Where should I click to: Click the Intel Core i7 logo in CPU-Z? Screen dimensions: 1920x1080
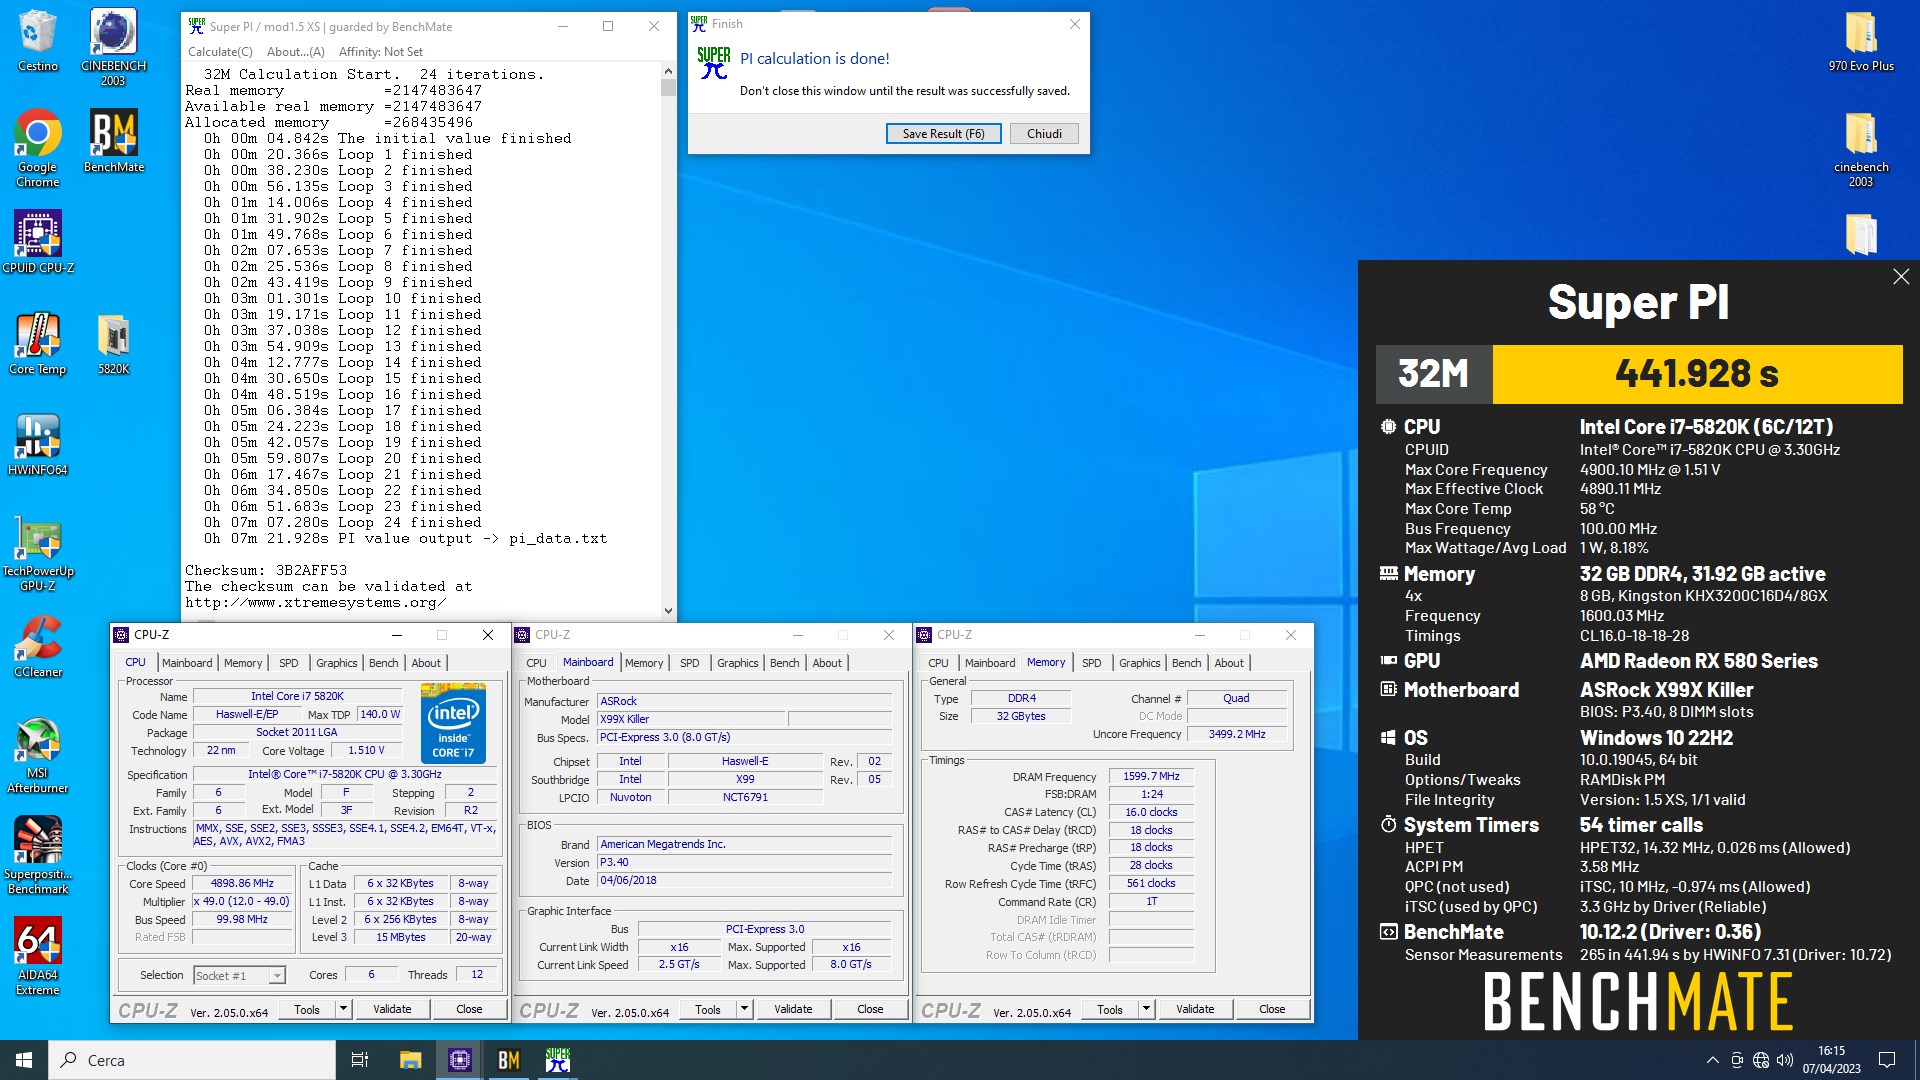pyautogui.click(x=453, y=723)
